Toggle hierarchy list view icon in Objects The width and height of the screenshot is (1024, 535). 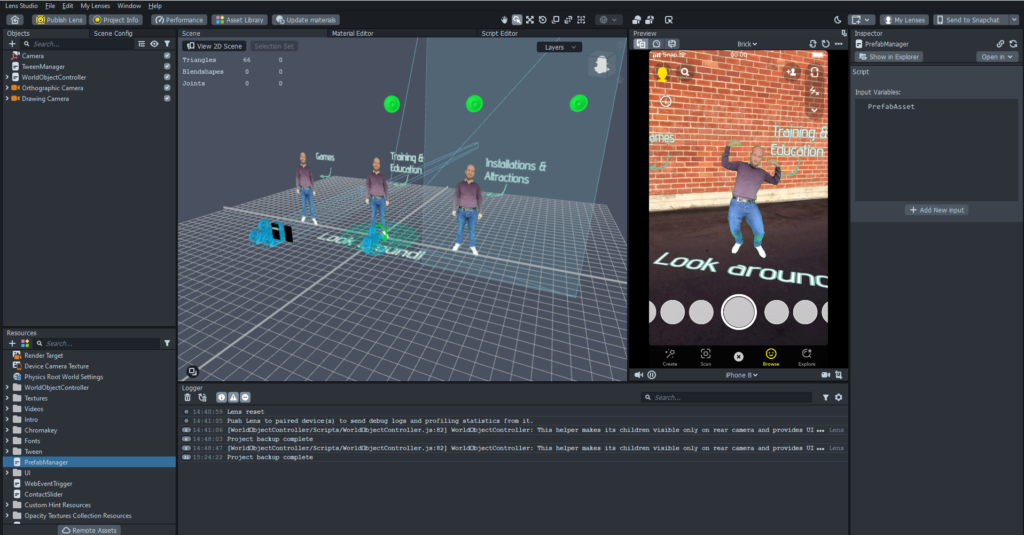tap(141, 44)
